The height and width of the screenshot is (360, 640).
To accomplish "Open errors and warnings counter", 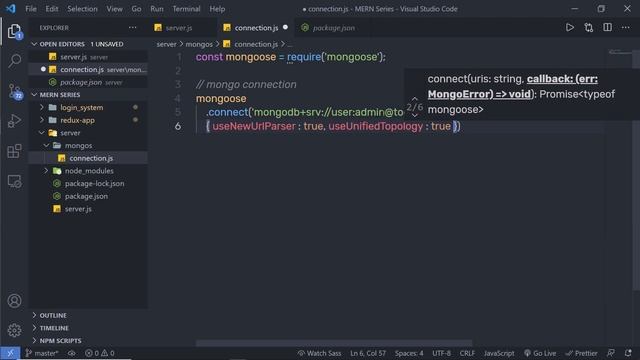I will (99, 353).
